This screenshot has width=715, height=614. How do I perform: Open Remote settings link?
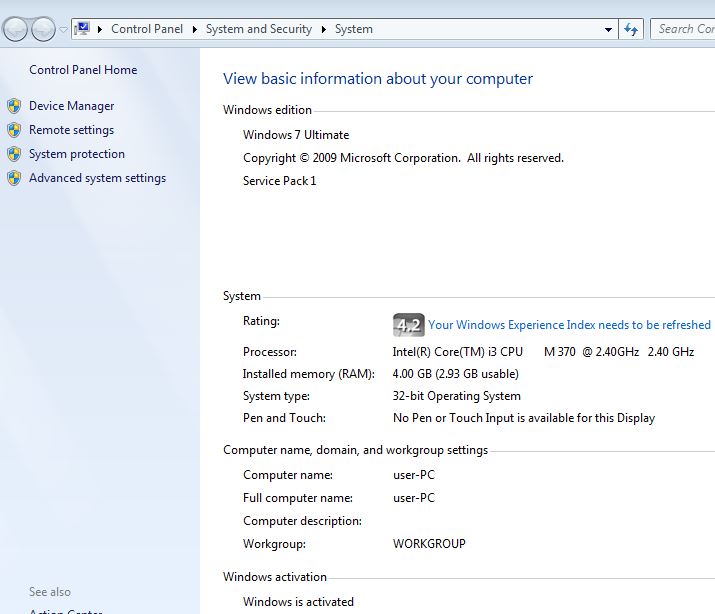72,130
